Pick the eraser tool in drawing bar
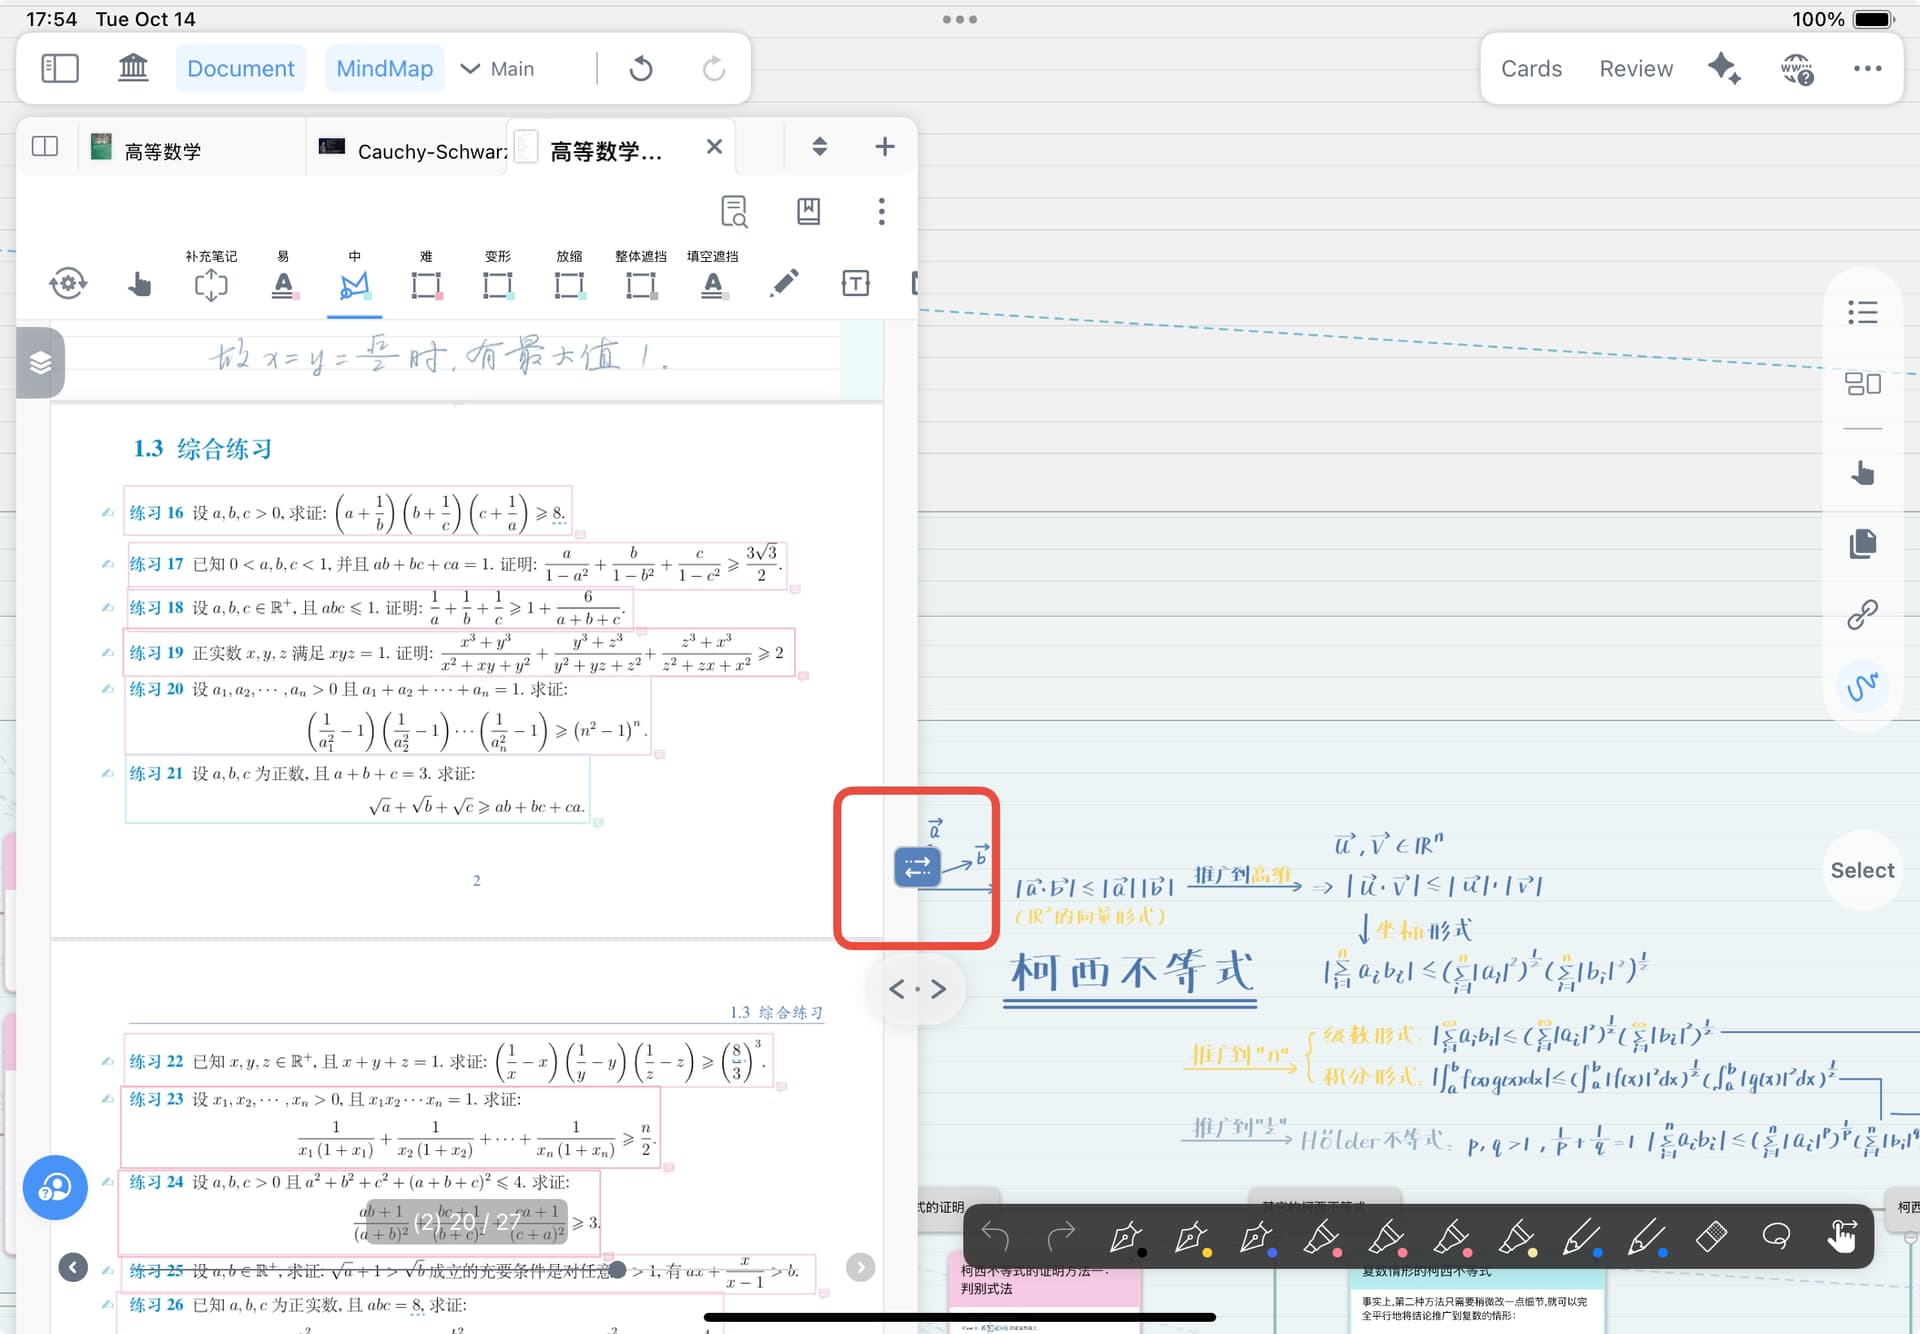The width and height of the screenshot is (1920, 1334). 1711,1237
